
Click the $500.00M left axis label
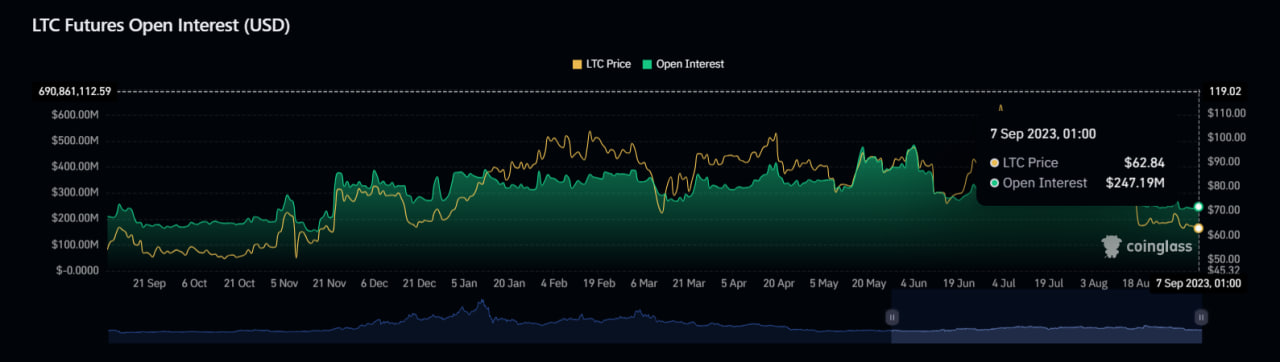click(75, 140)
